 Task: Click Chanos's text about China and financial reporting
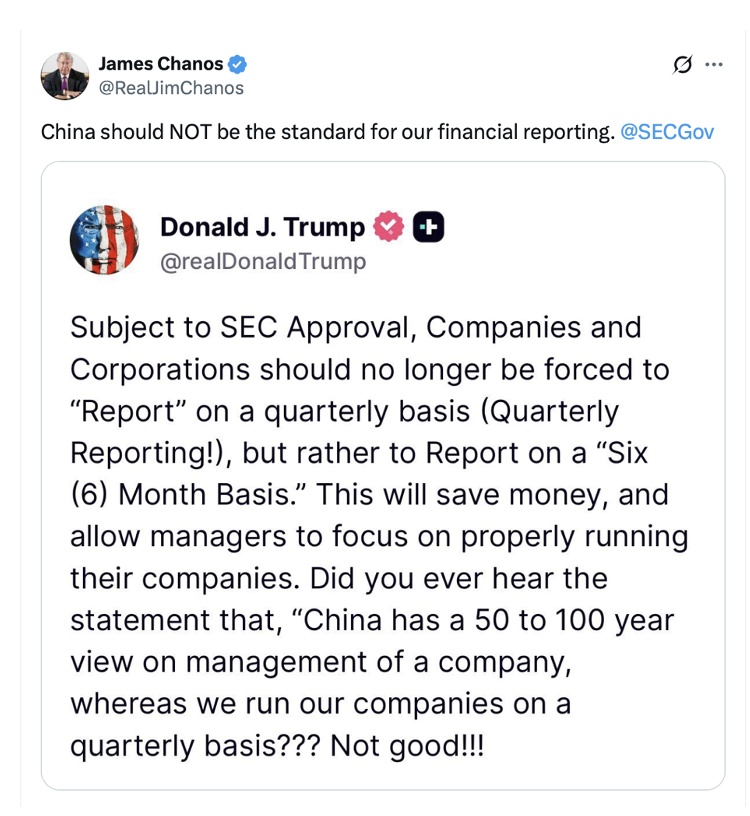327,132
